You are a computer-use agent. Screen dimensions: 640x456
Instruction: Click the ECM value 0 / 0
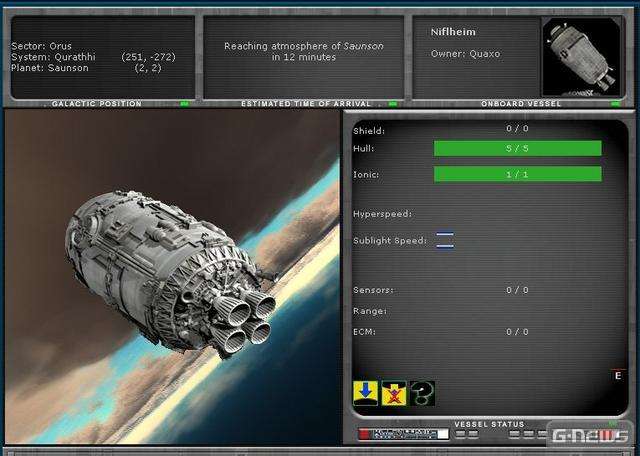tap(517, 332)
